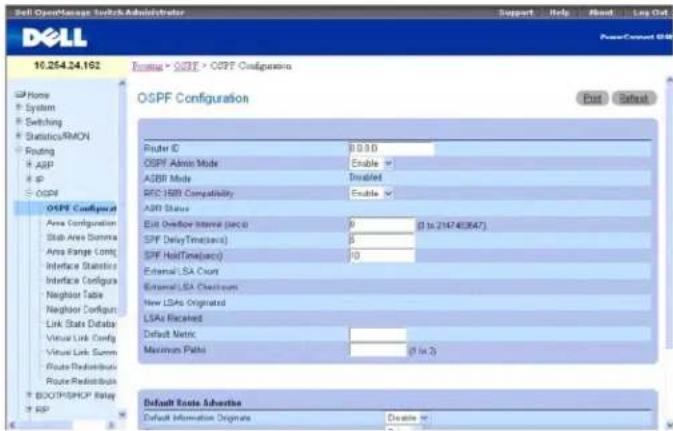This screenshot has width=673, height=431.
Task: Open Interface Statistics page
Action: coord(81,266)
